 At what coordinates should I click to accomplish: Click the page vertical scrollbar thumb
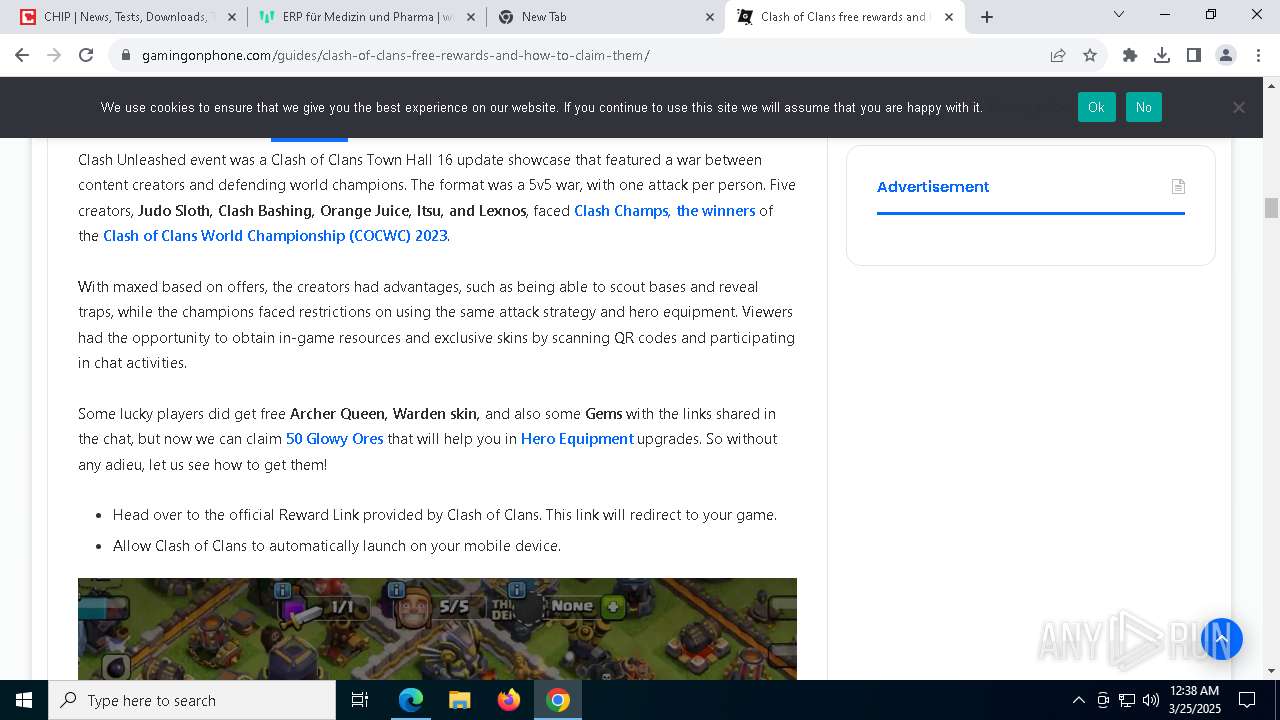(1271, 208)
